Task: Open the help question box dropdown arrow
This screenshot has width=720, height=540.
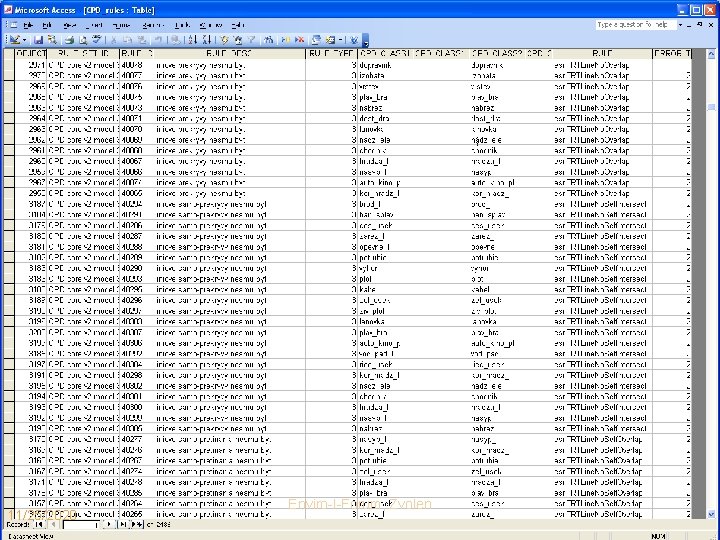Action: pos(680,25)
